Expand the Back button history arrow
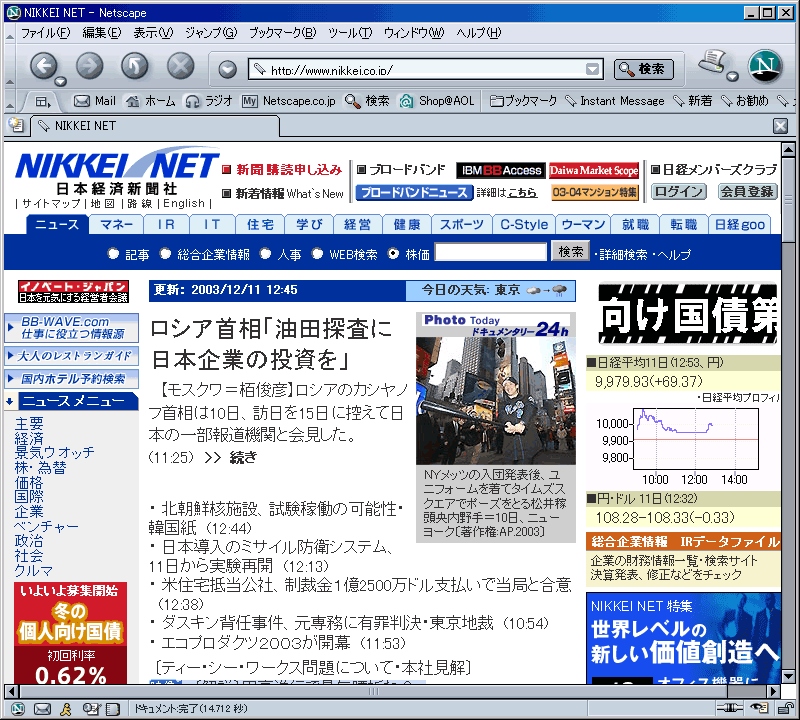The width and height of the screenshot is (800, 720). 60,82
